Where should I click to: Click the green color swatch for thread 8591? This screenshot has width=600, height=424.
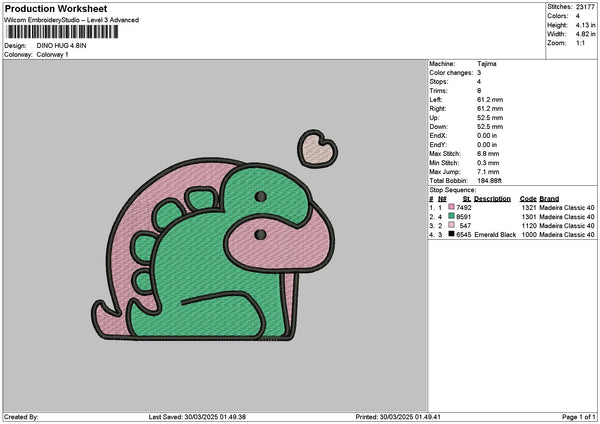452,216
